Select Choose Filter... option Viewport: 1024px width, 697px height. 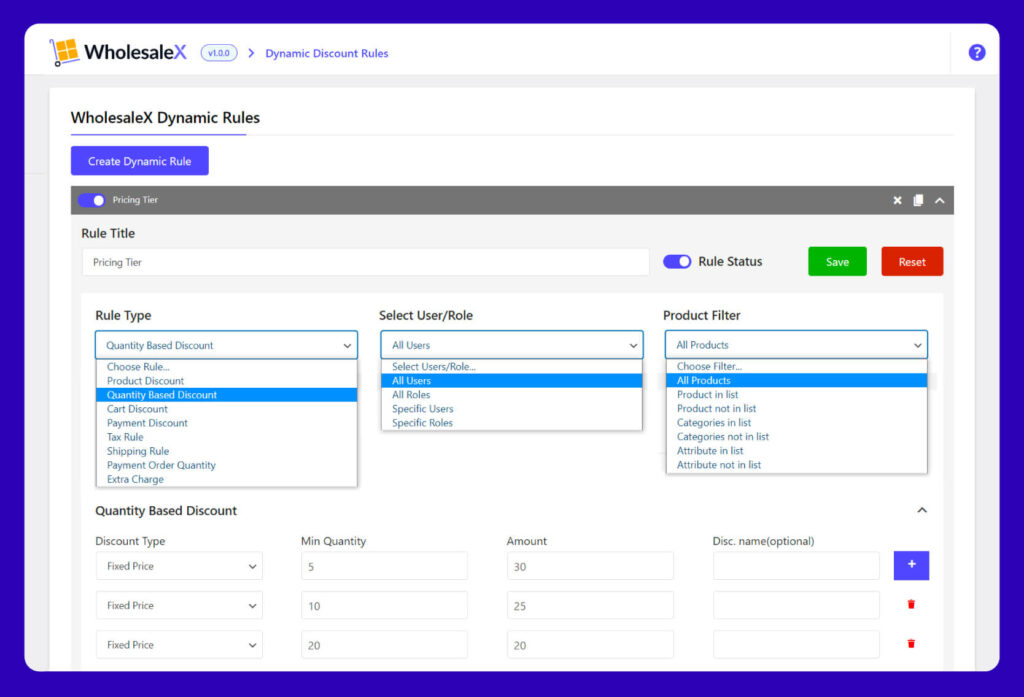tap(797, 366)
